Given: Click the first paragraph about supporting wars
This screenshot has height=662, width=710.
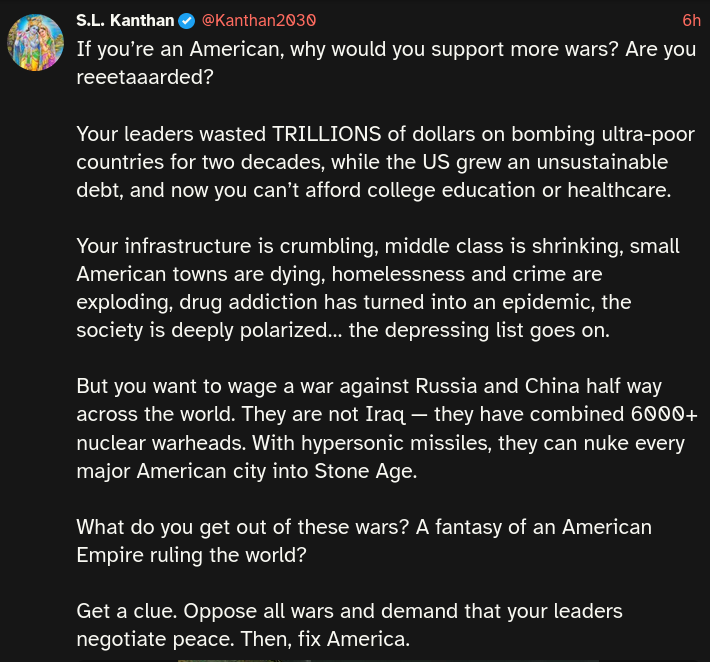Looking at the screenshot, I should tap(385, 62).
